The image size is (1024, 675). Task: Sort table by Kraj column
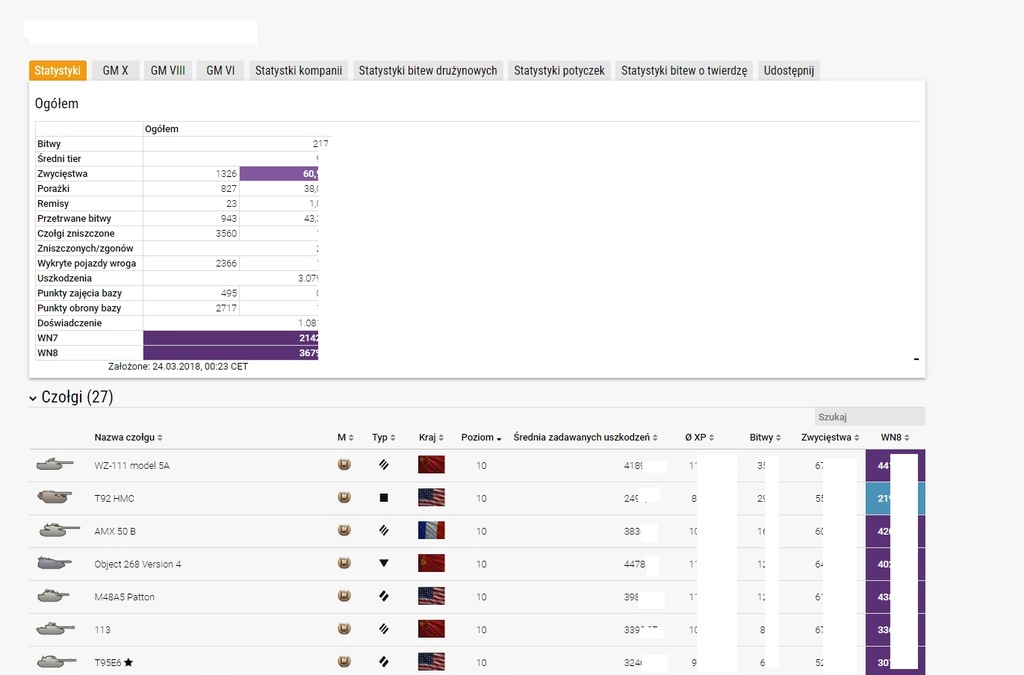(x=431, y=437)
